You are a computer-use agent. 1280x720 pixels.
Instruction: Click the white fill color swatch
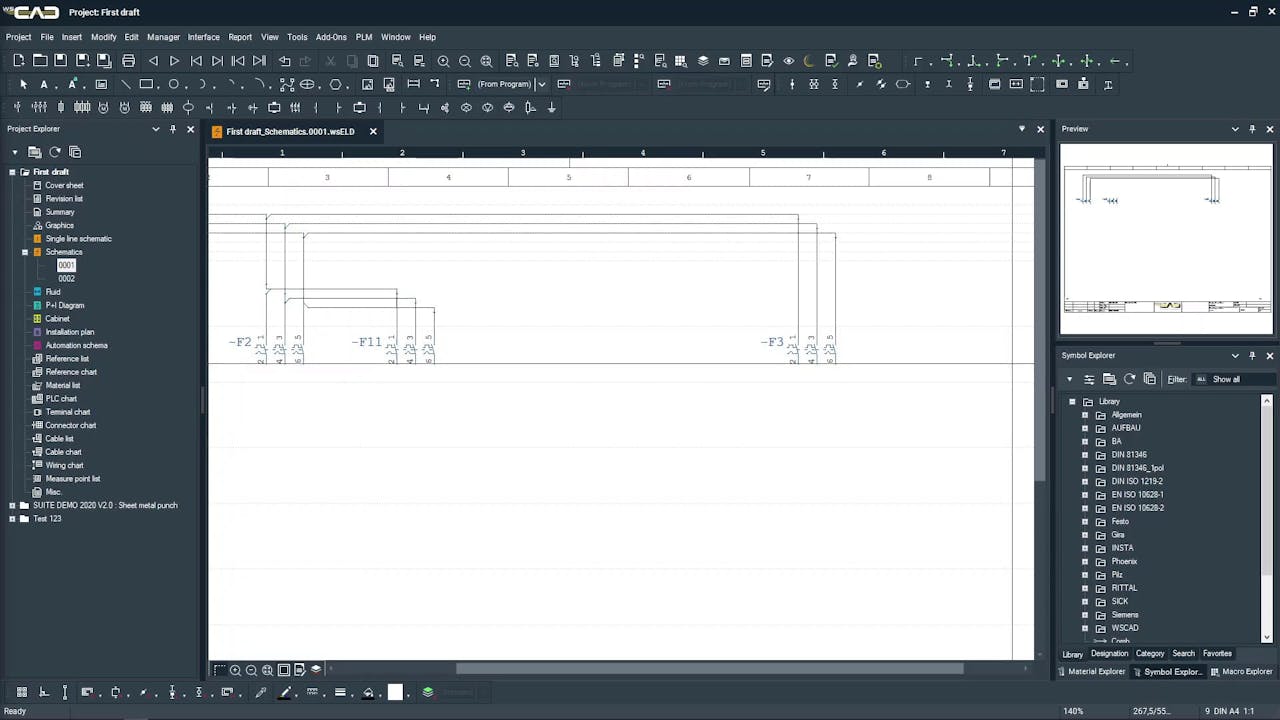395,692
